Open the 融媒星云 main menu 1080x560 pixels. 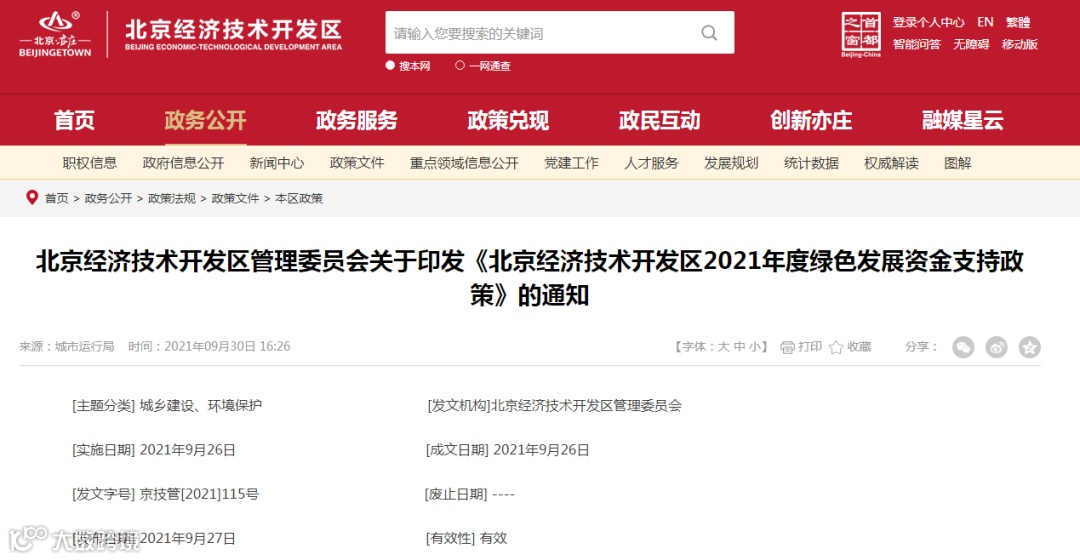[x=963, y=121]
